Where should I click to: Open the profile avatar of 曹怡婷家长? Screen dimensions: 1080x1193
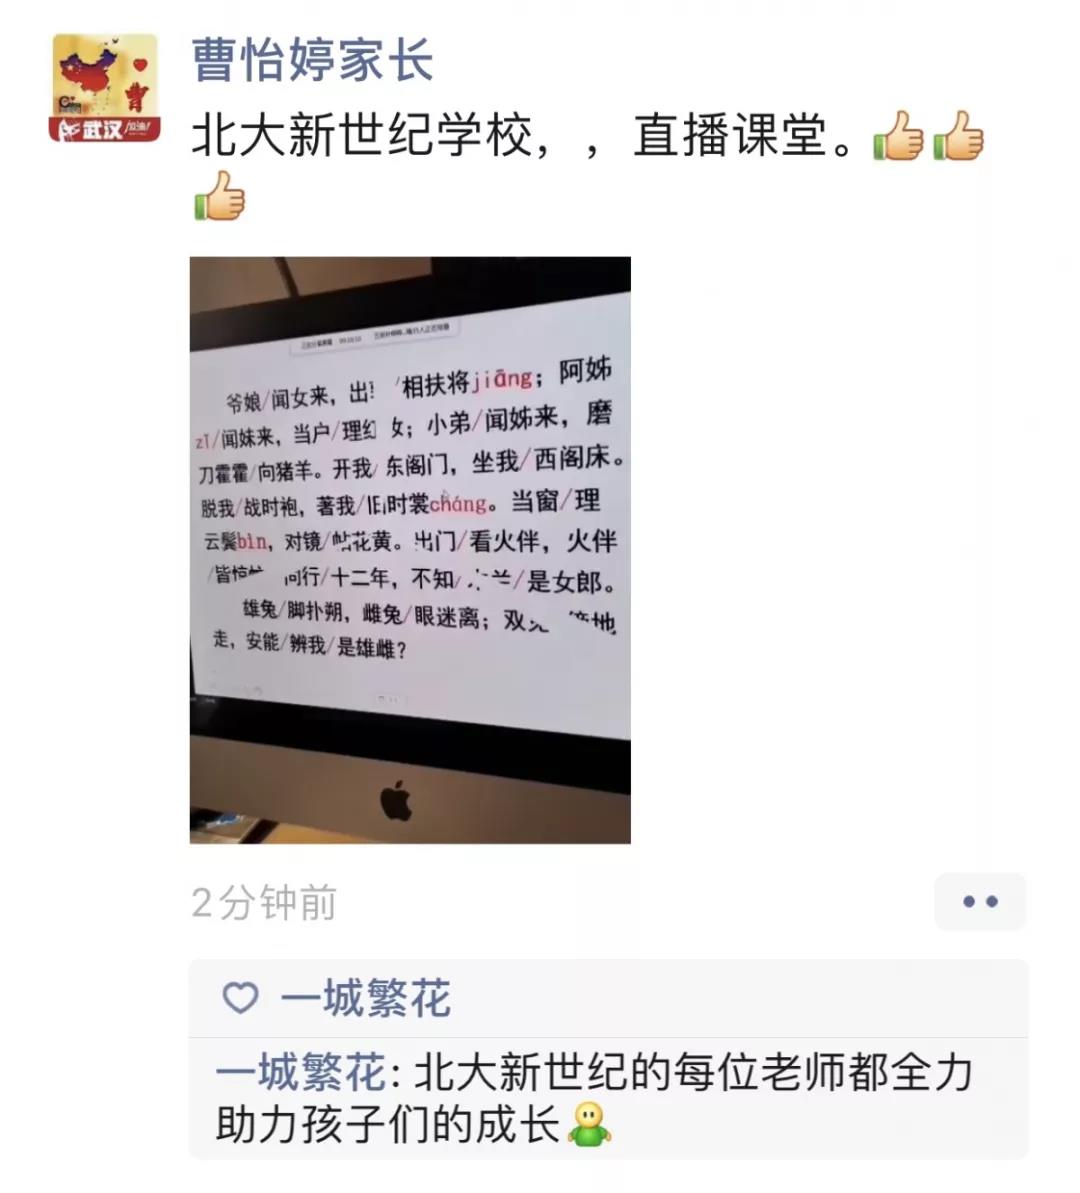click(104, 87)
